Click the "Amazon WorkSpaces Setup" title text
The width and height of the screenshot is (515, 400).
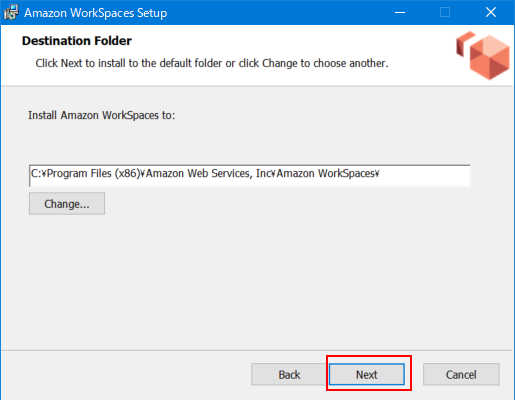click(96, 13)
